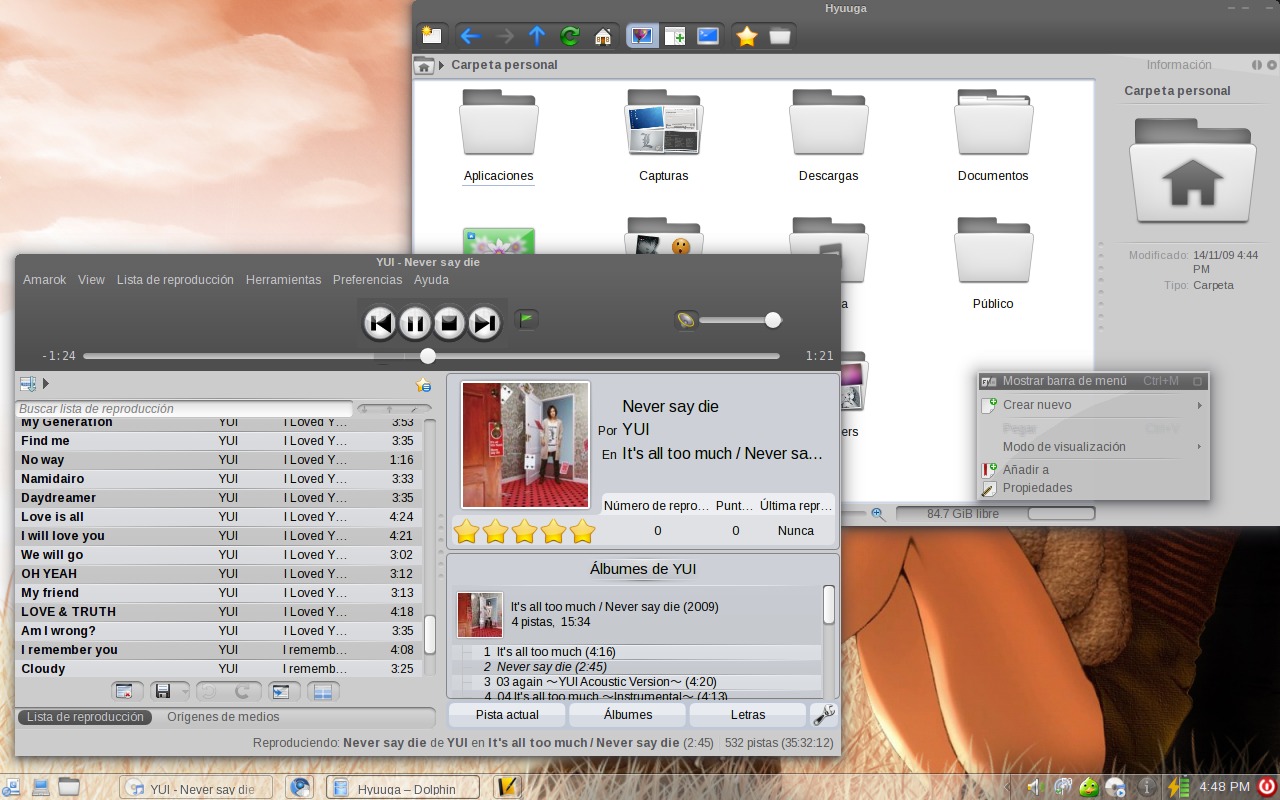Screen dimensions: 1280x800
Task: Click the album cover thumbnail for Never say die
Action: [525, 444]
